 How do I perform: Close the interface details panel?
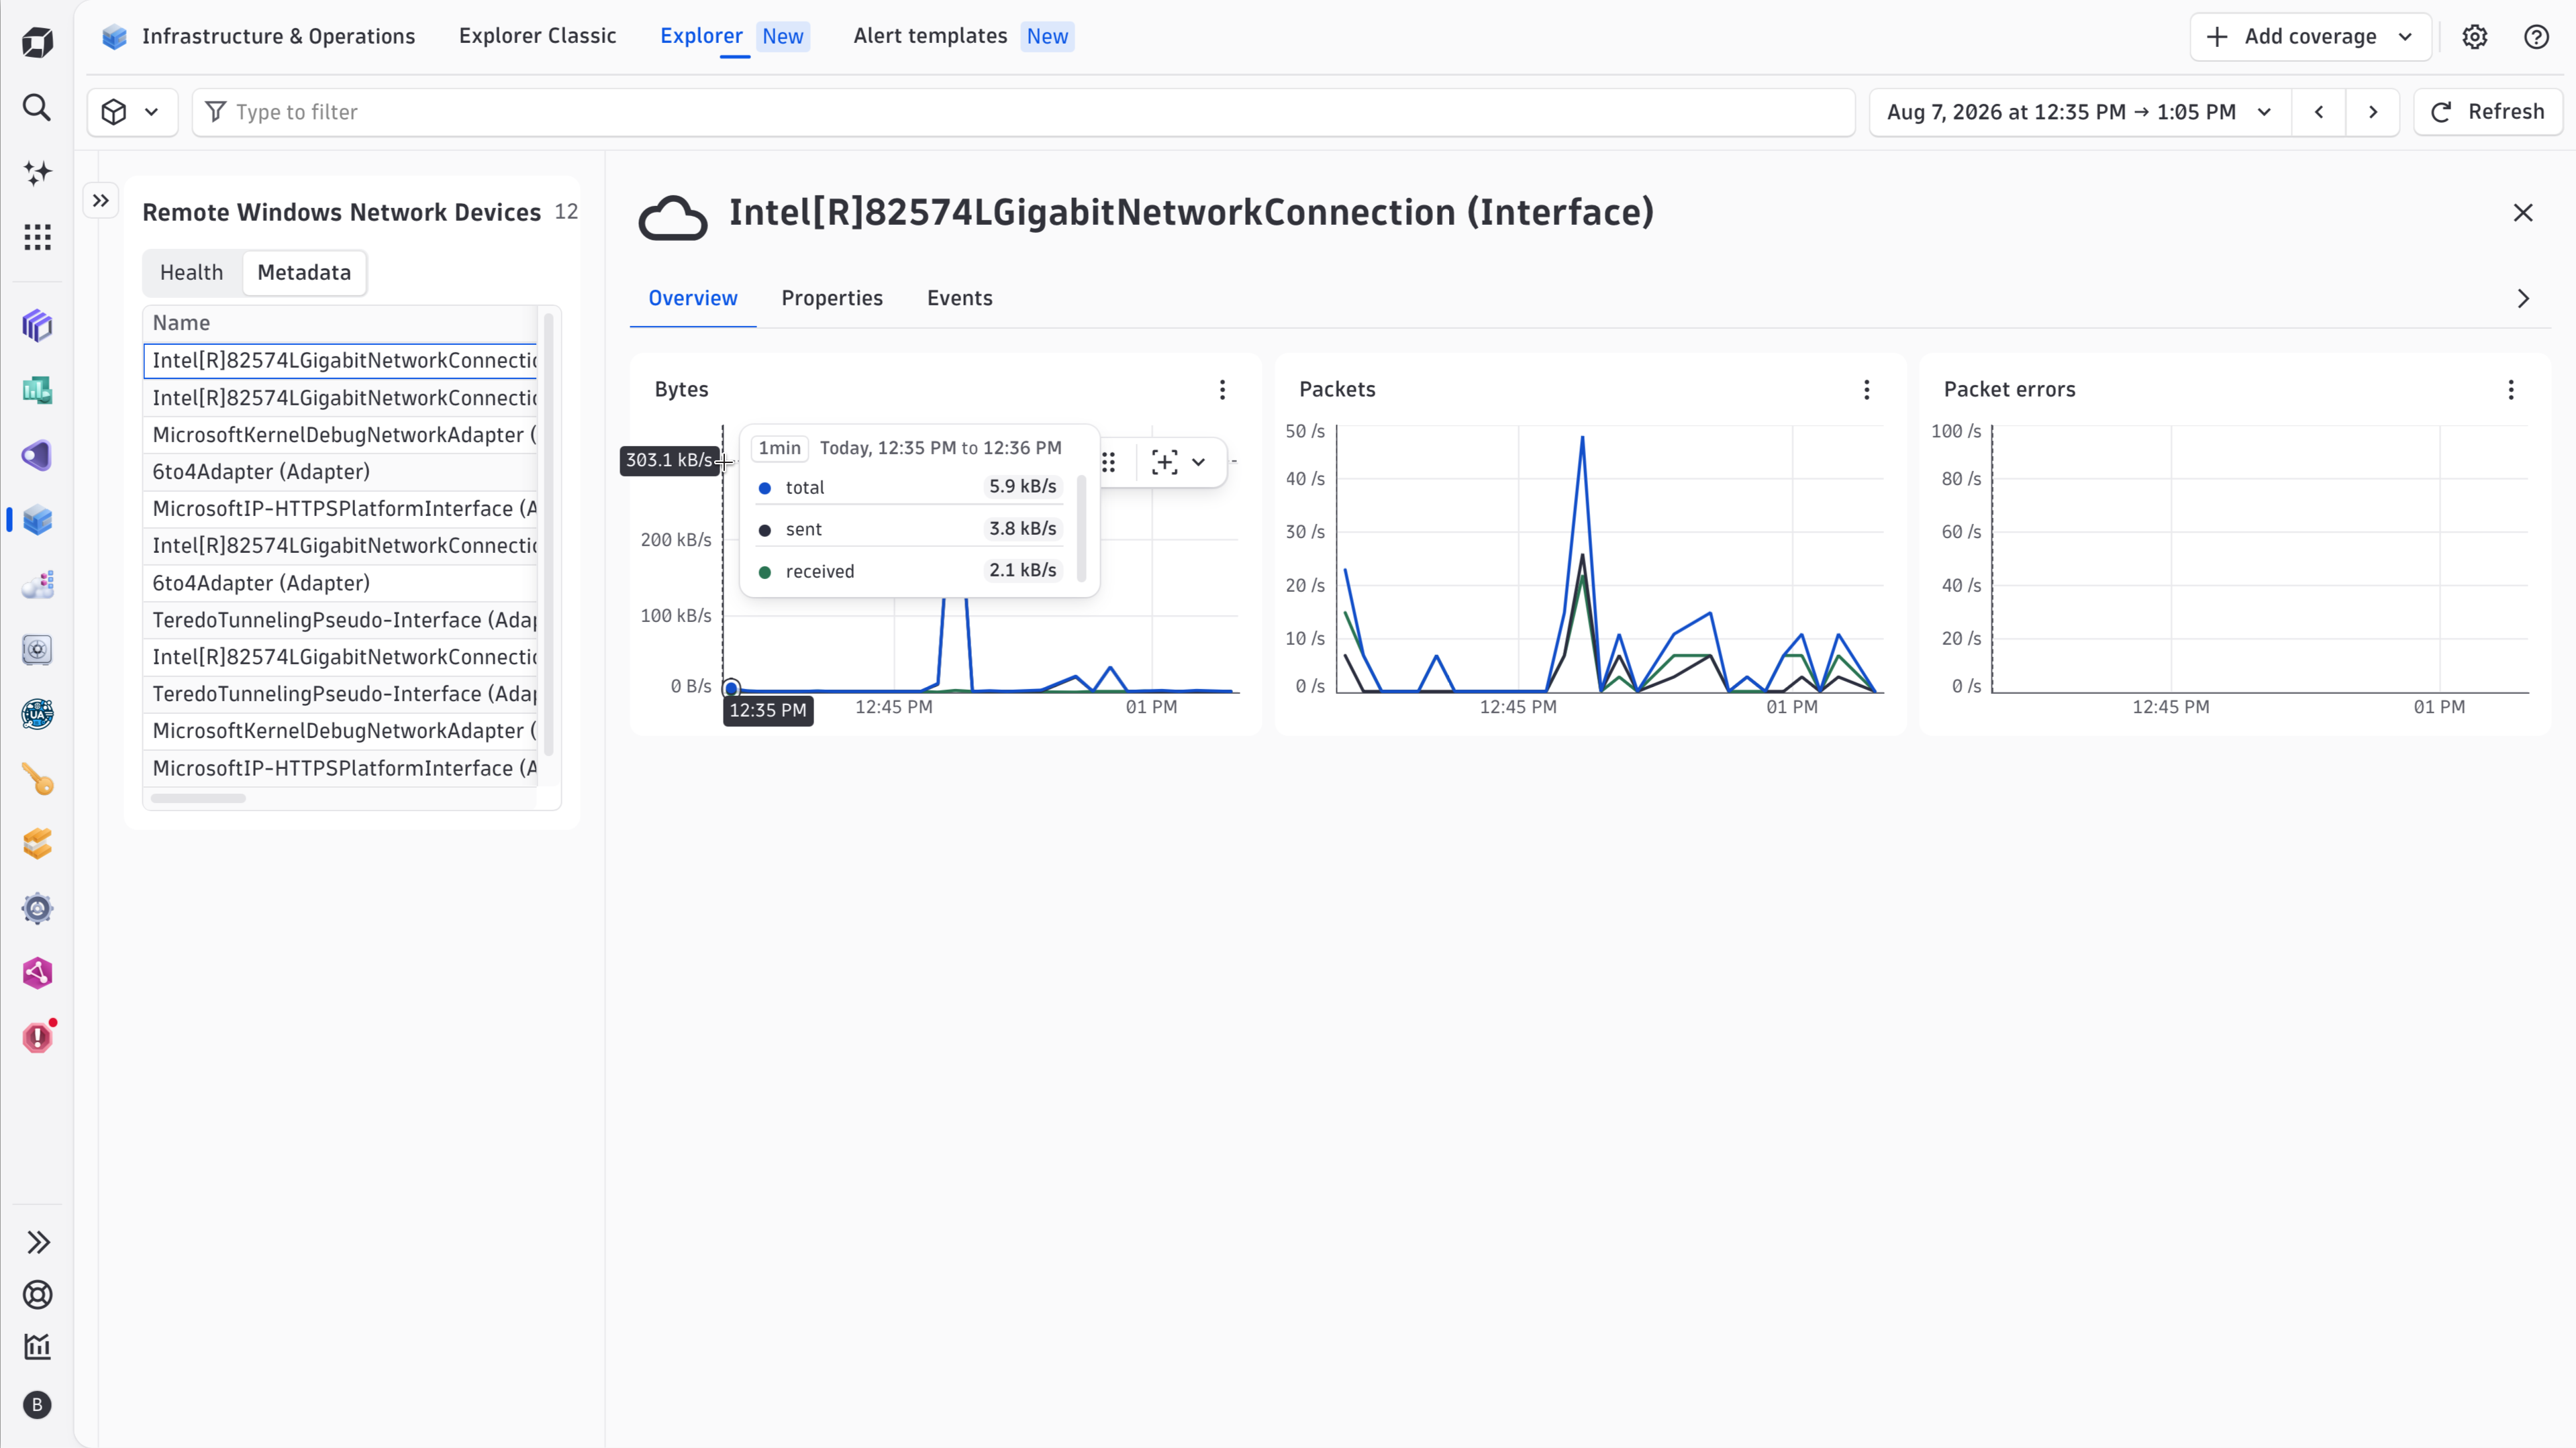(2523, 213)
